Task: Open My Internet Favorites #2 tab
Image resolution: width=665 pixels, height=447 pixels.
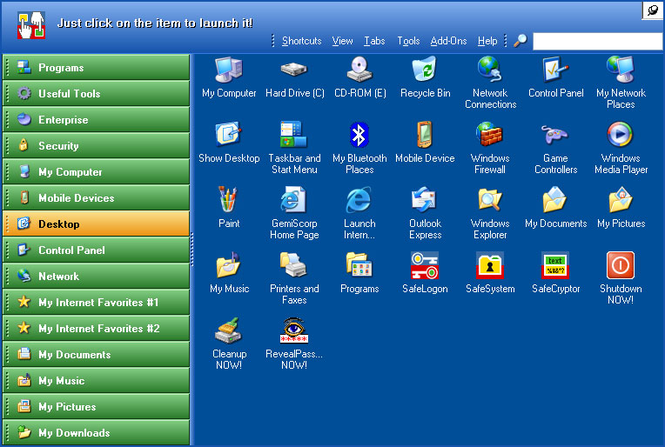Action: point(96,328)
